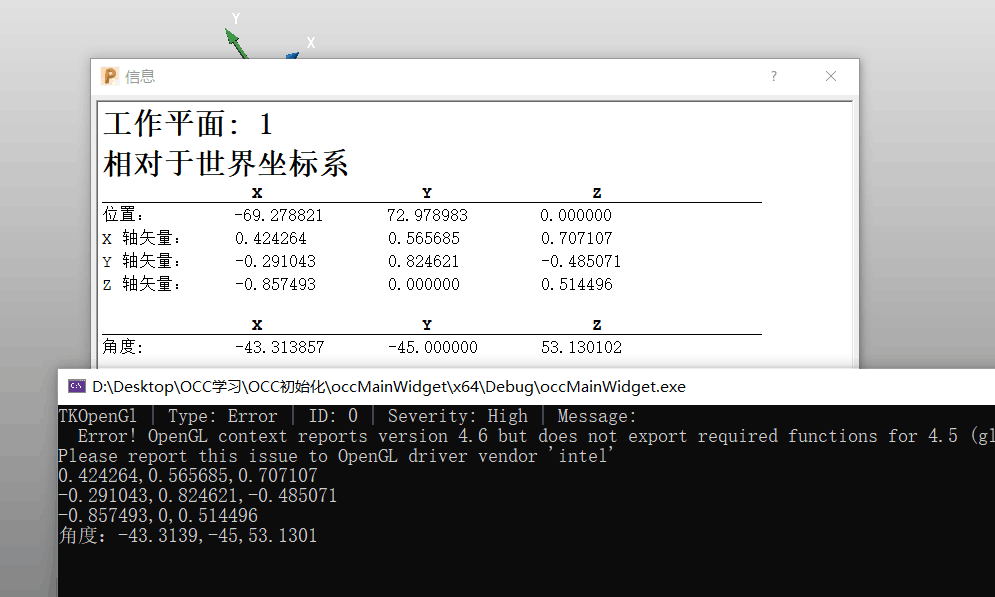Click the X axis label near the blue arrow
The height and width of the screenshot is (597, 995).
tap(311, 42)
